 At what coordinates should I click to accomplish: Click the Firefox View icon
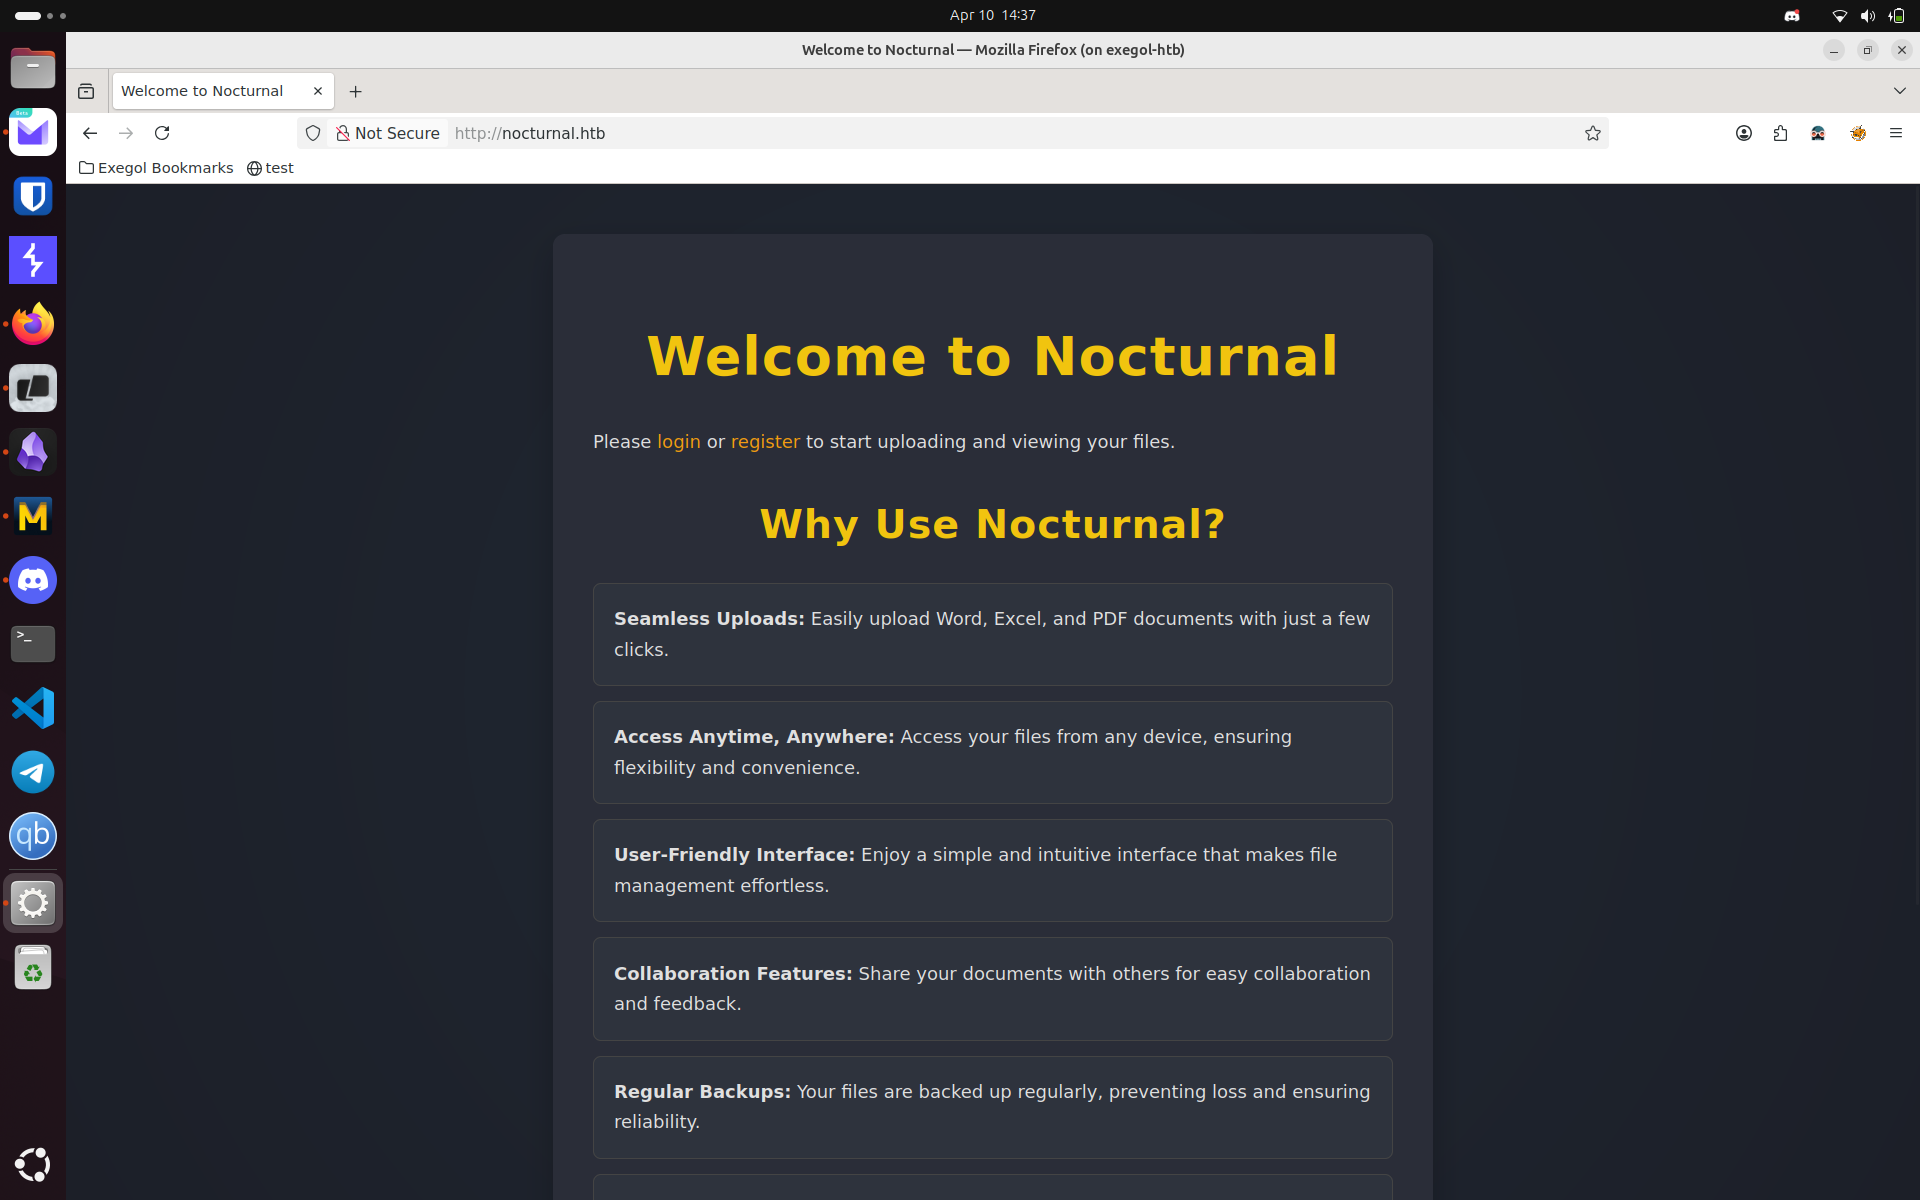[86, 91]
